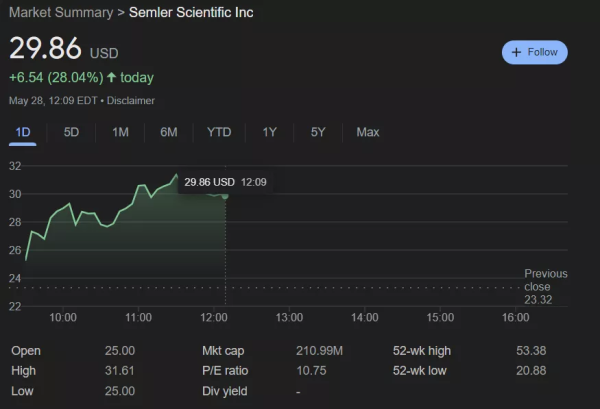
Task: Switch to the 1M chart tab
Action: [120, 132]
